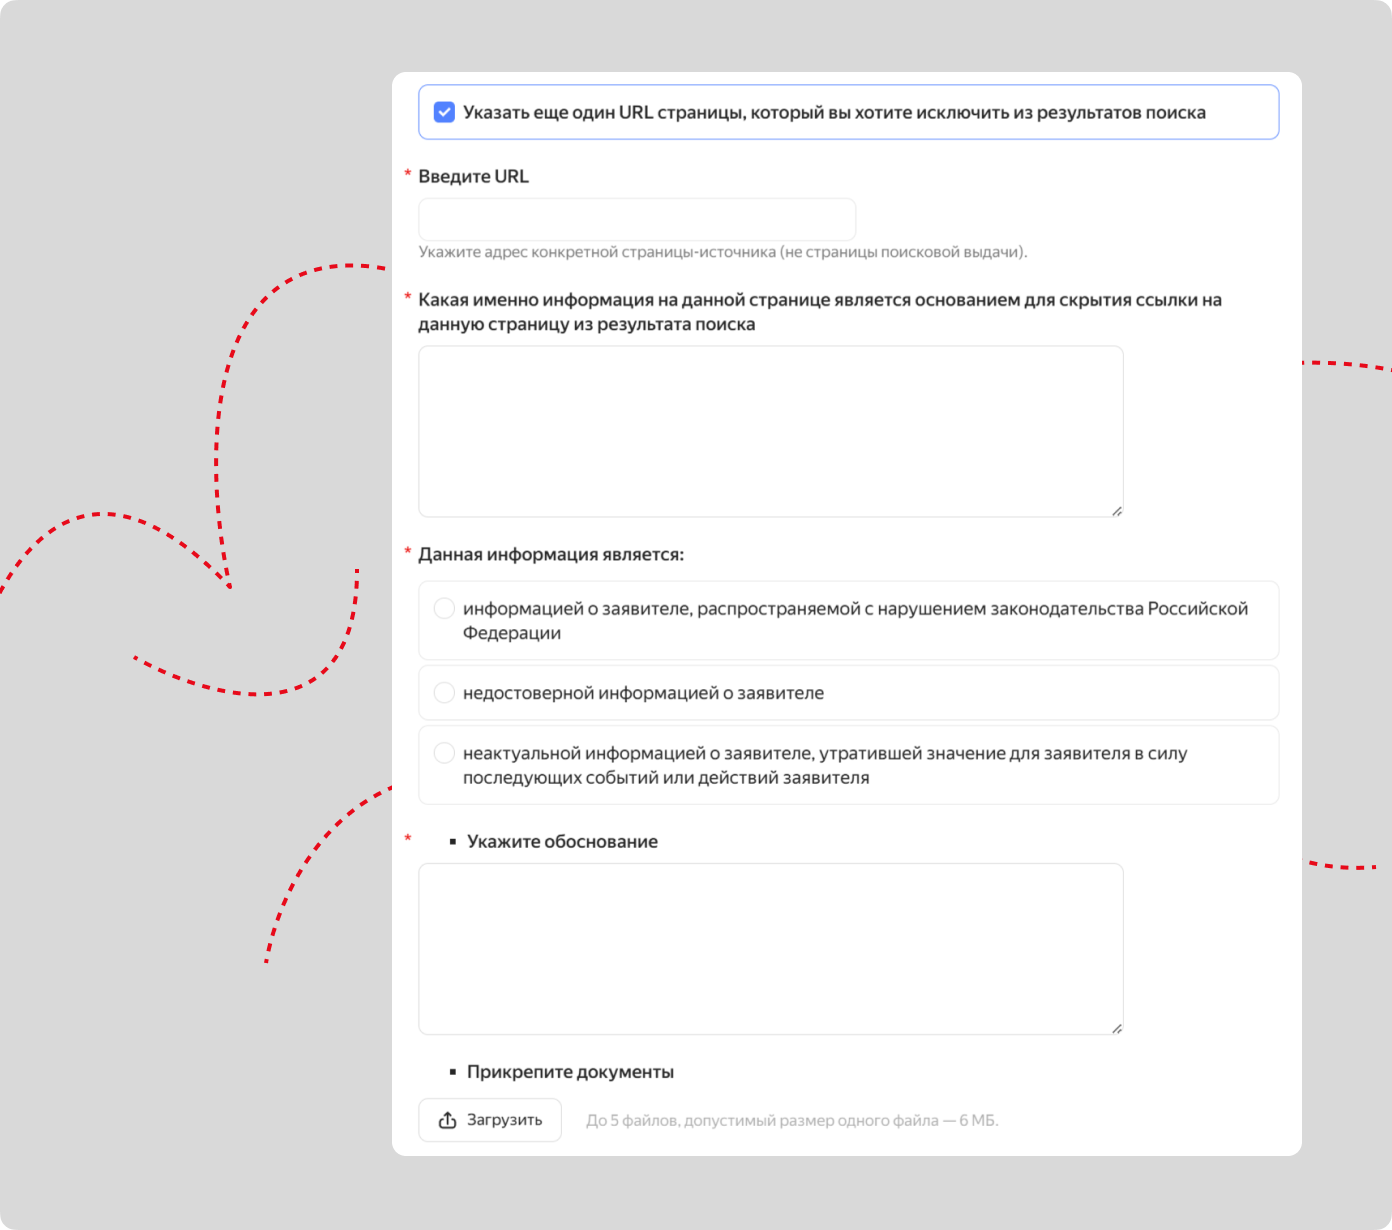Uncheck the additional URL page checkbox

[444, 112]
